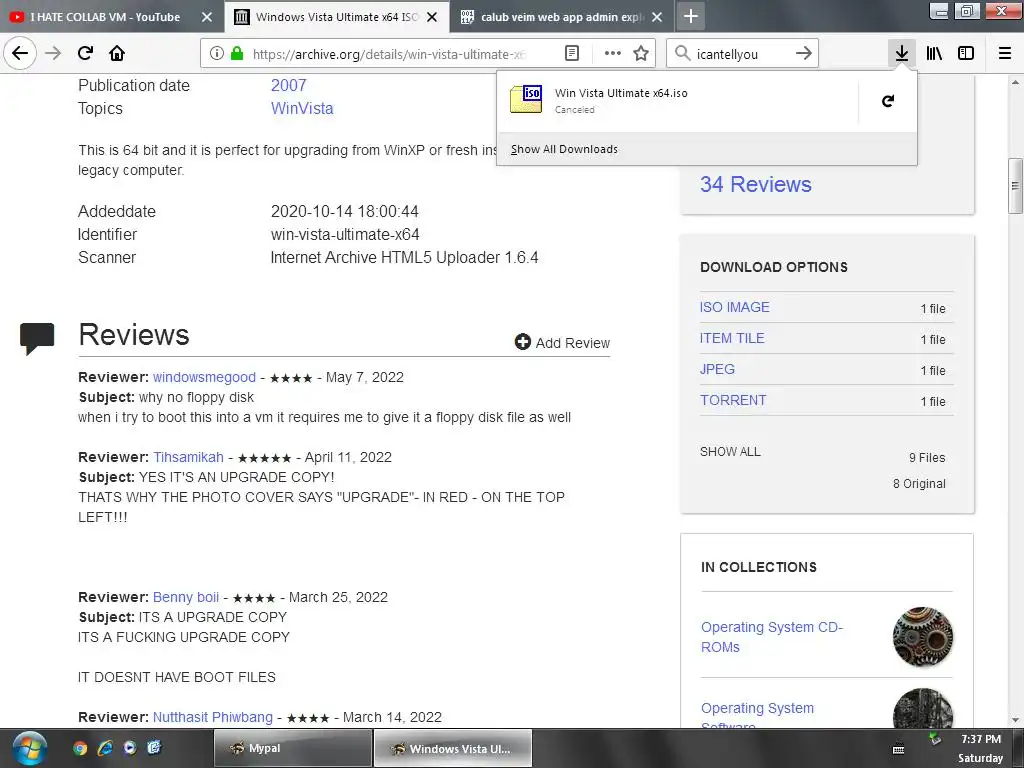Open the library bookshelf icon
Image resolution: width=1024 pixels, height=768 pixels.
(x=934, y=54)
